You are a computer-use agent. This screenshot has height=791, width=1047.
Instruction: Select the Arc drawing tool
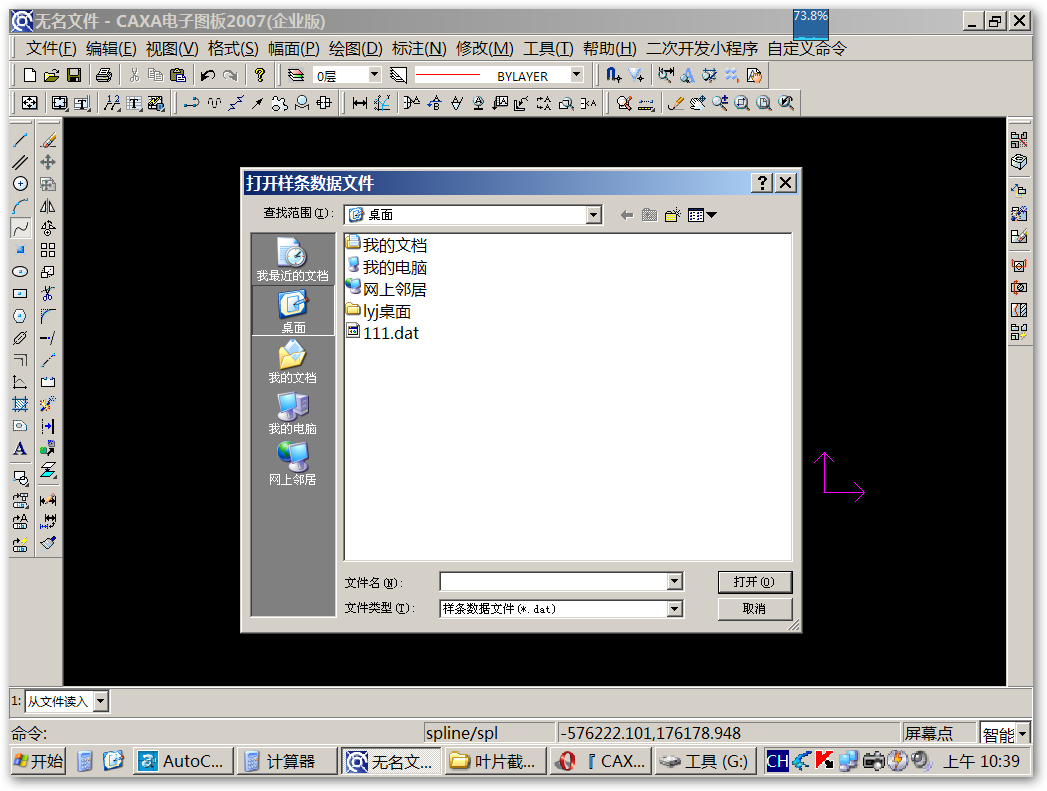[20, 206]
